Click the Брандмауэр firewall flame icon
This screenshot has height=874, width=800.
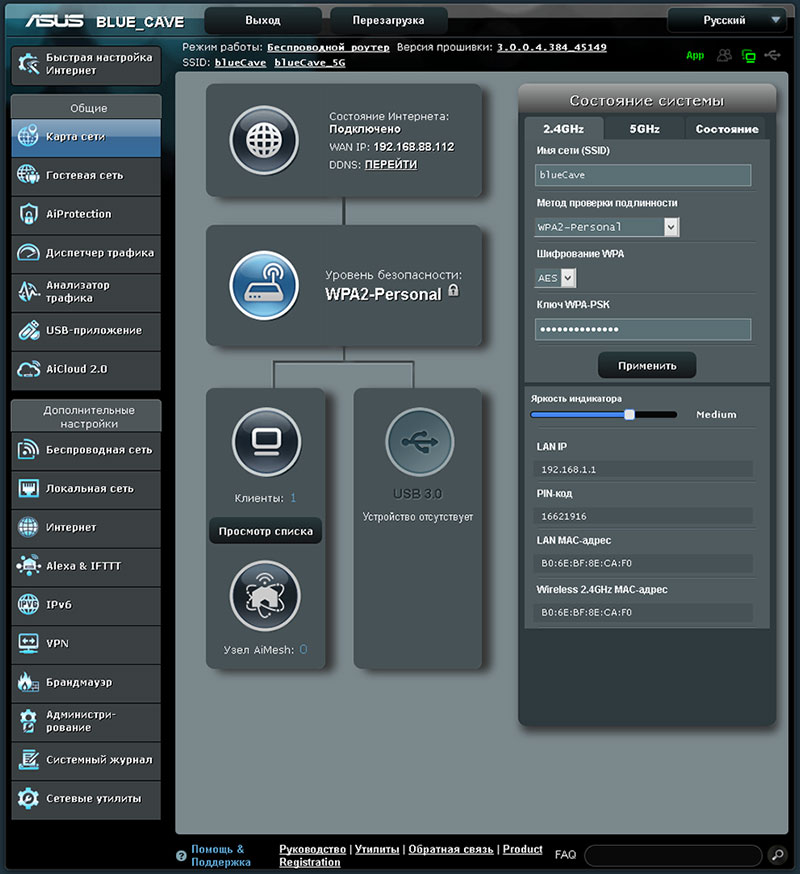28,682
